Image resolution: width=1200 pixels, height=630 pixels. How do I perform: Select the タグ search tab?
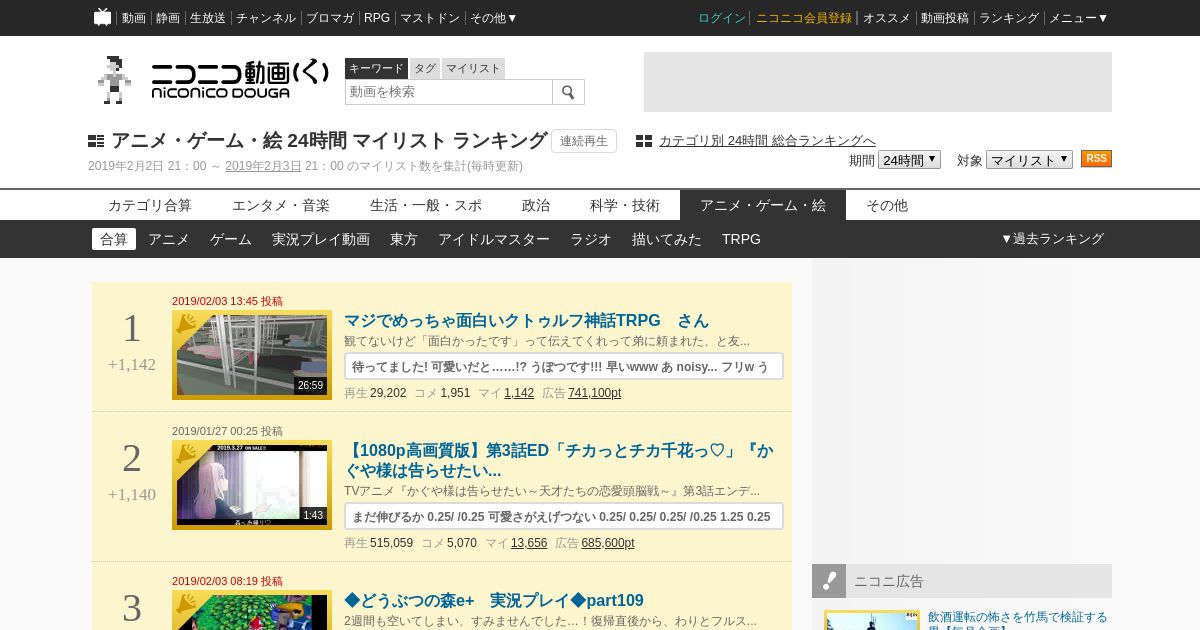click(x=425, y=68)
